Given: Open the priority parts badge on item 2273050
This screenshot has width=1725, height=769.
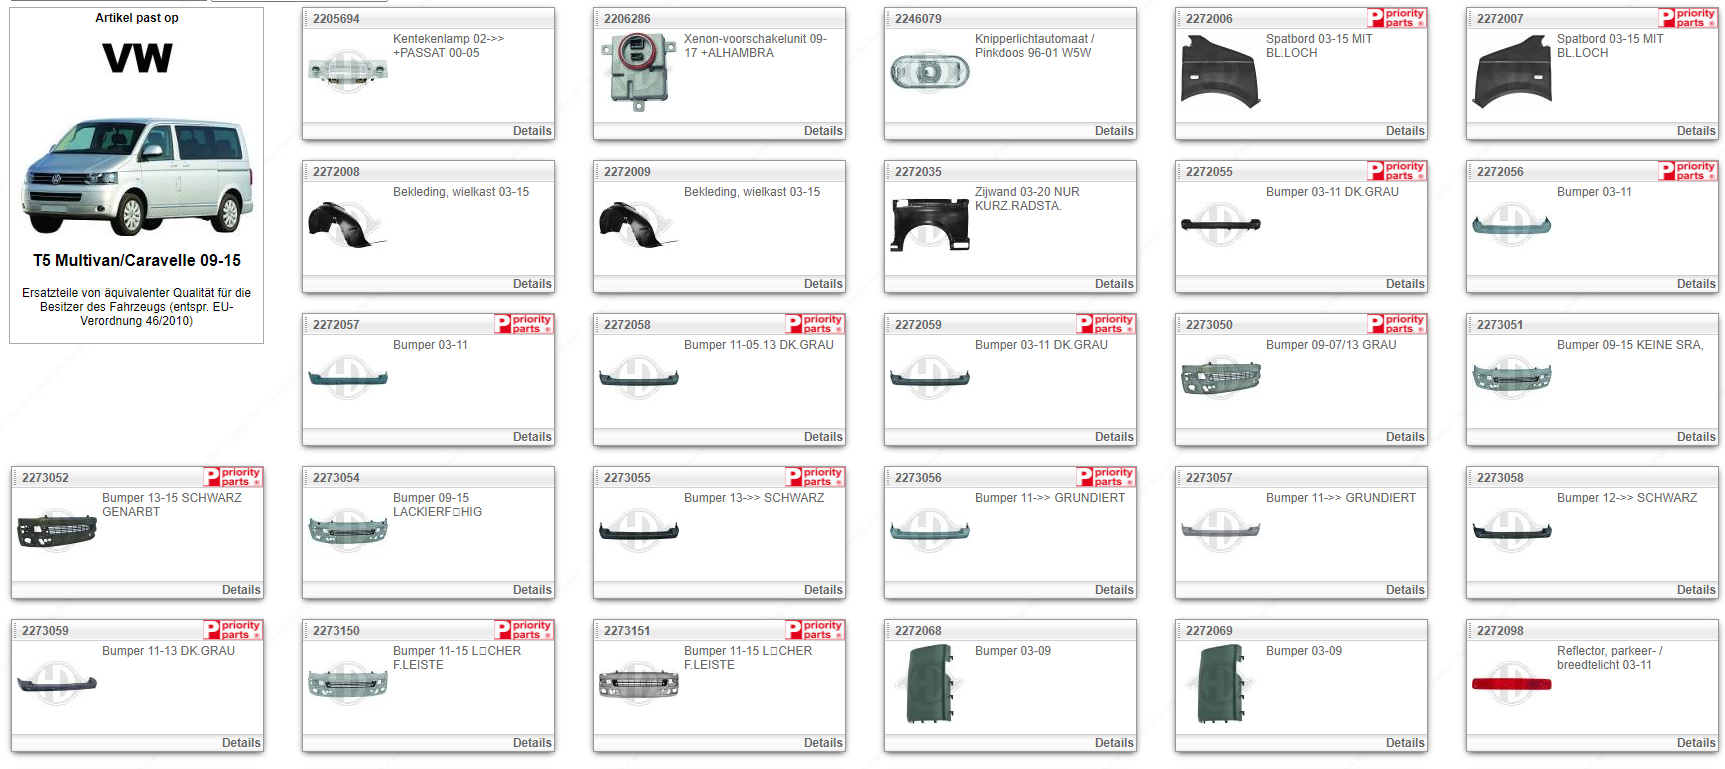Looking at the screenshot, I should [x=1397, y=324].
